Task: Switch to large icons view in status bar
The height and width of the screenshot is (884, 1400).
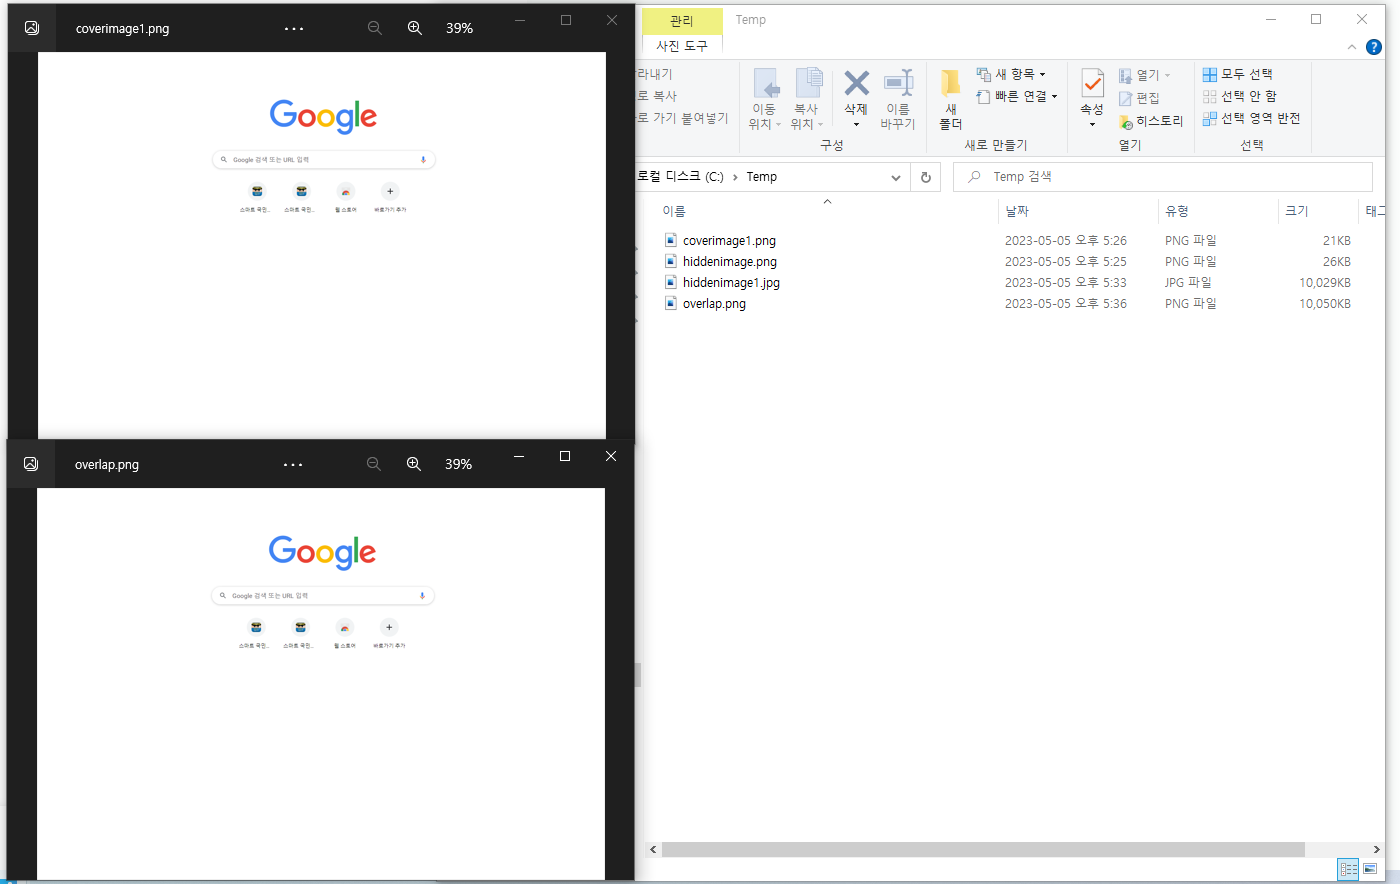Action: [1370, 869]
